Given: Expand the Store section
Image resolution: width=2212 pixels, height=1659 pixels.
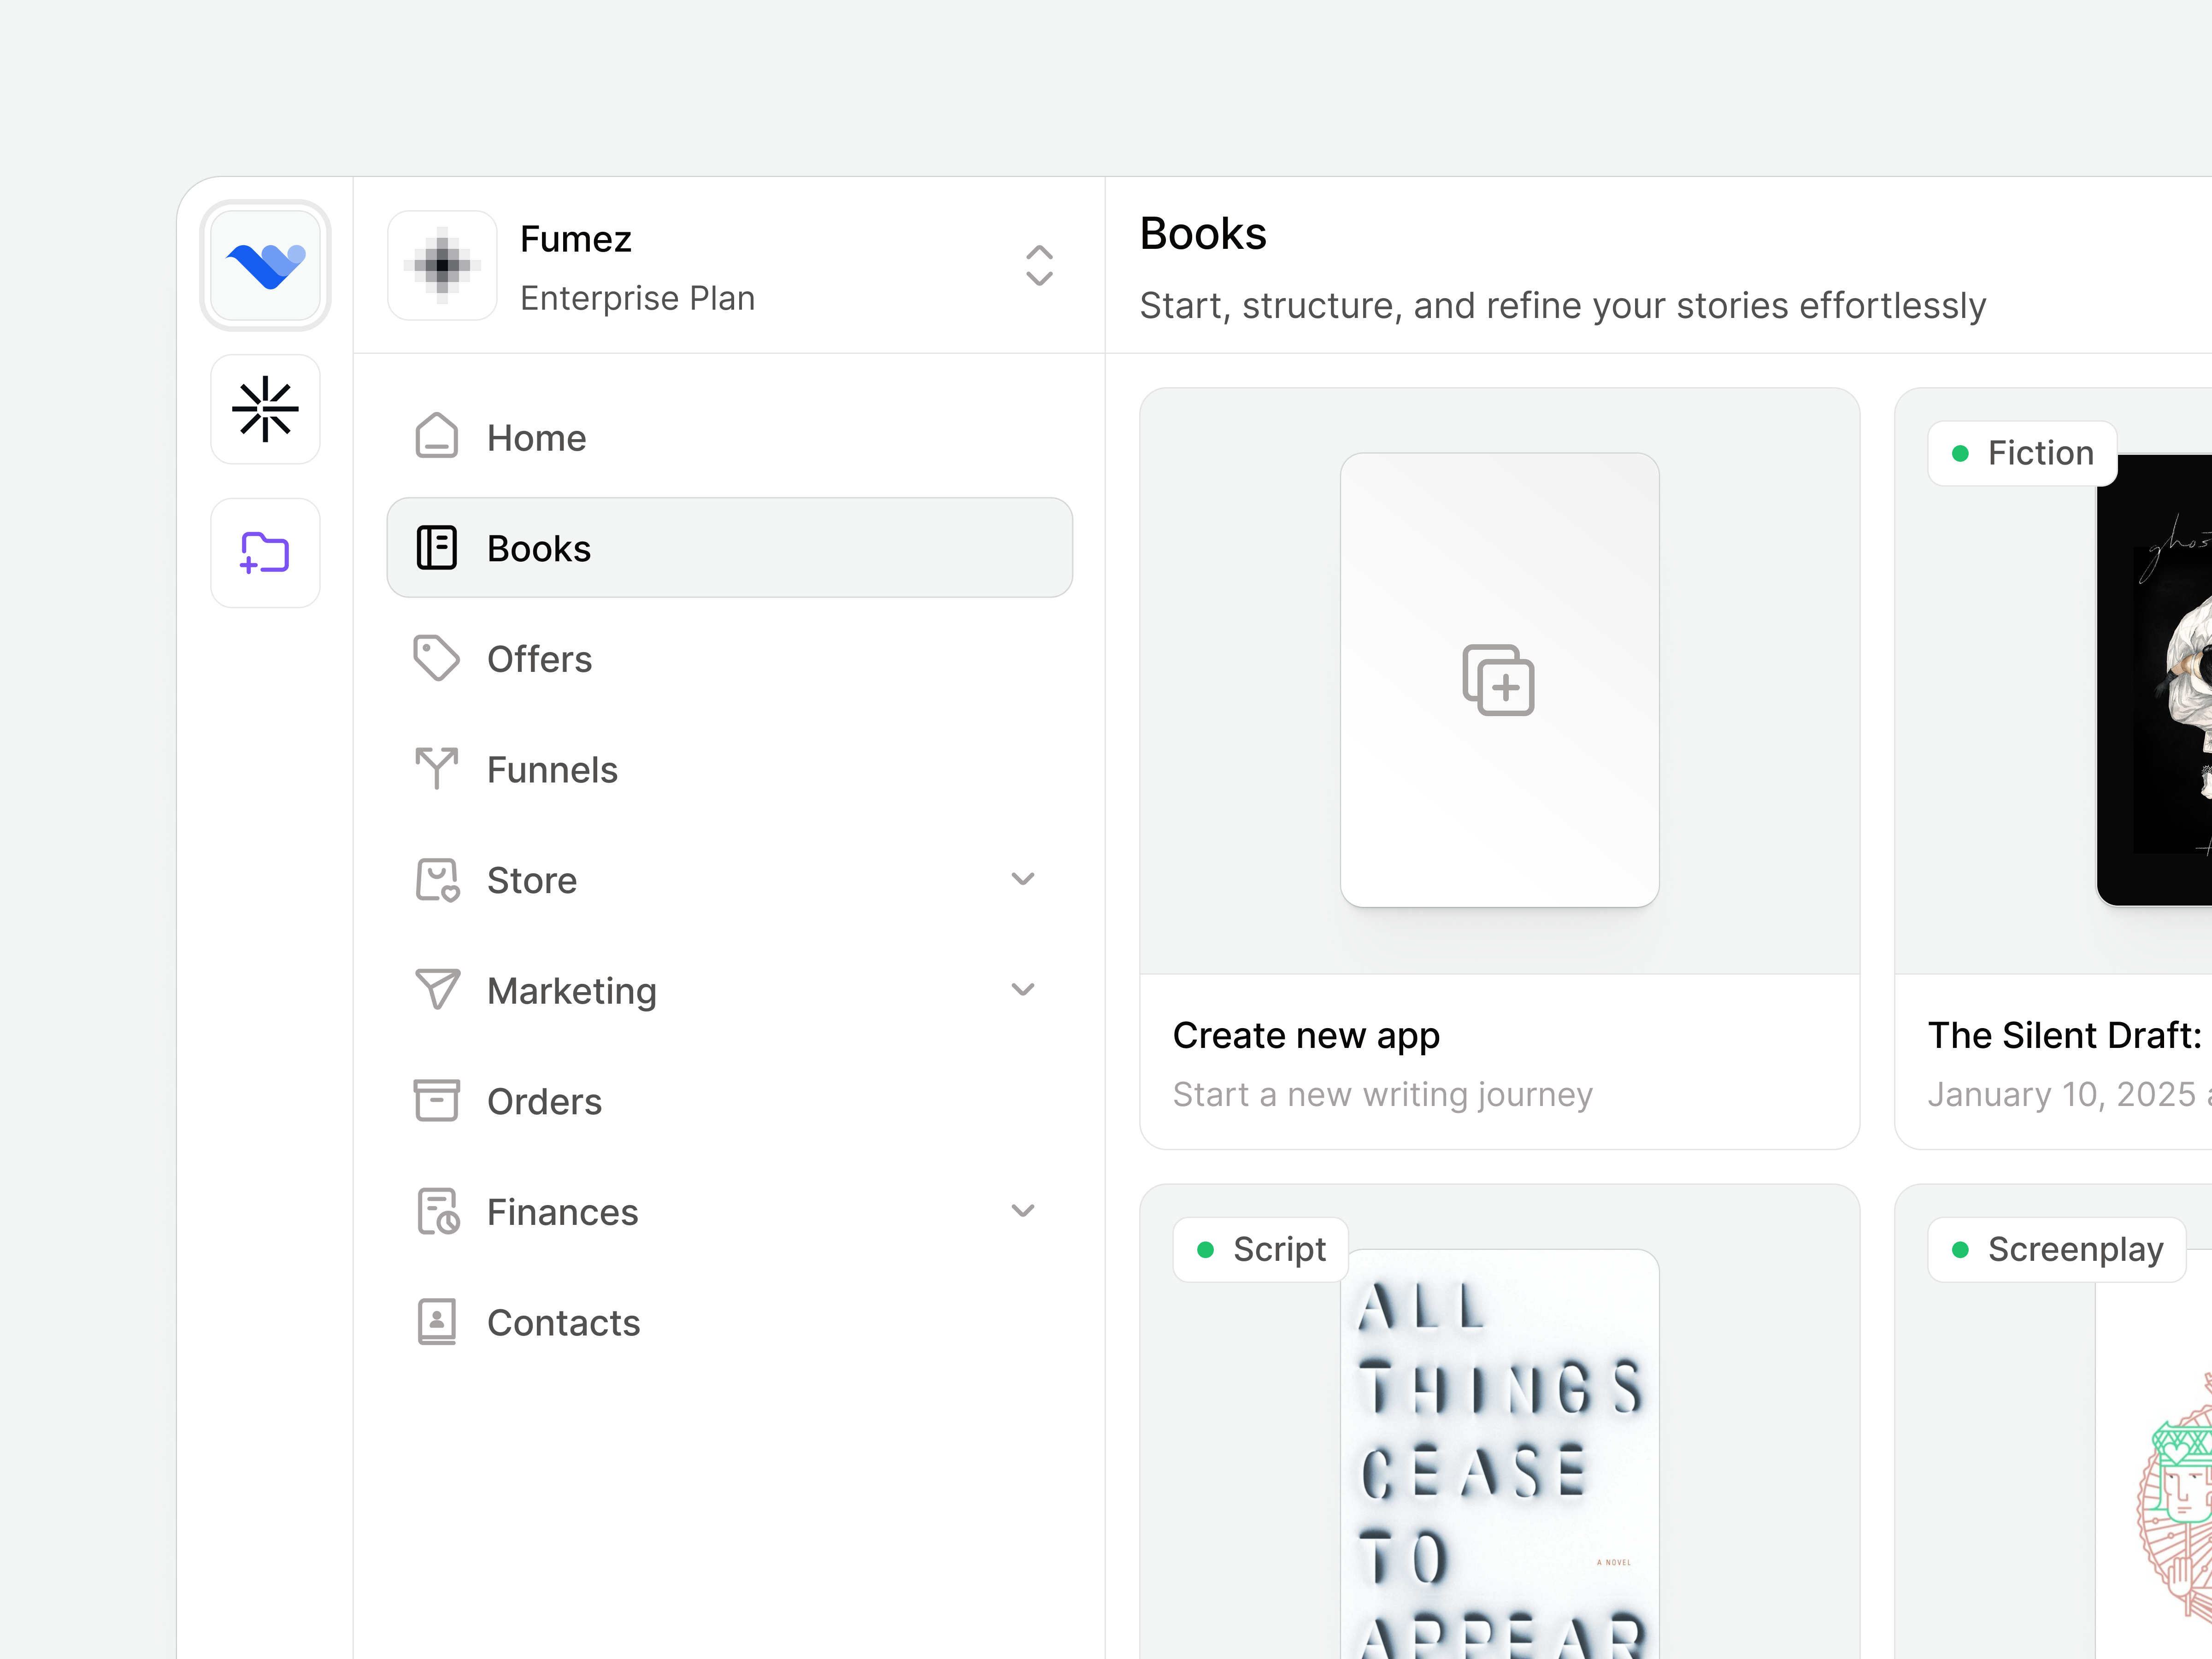Looking at the screenshot, I should [x=1022, y=878].
